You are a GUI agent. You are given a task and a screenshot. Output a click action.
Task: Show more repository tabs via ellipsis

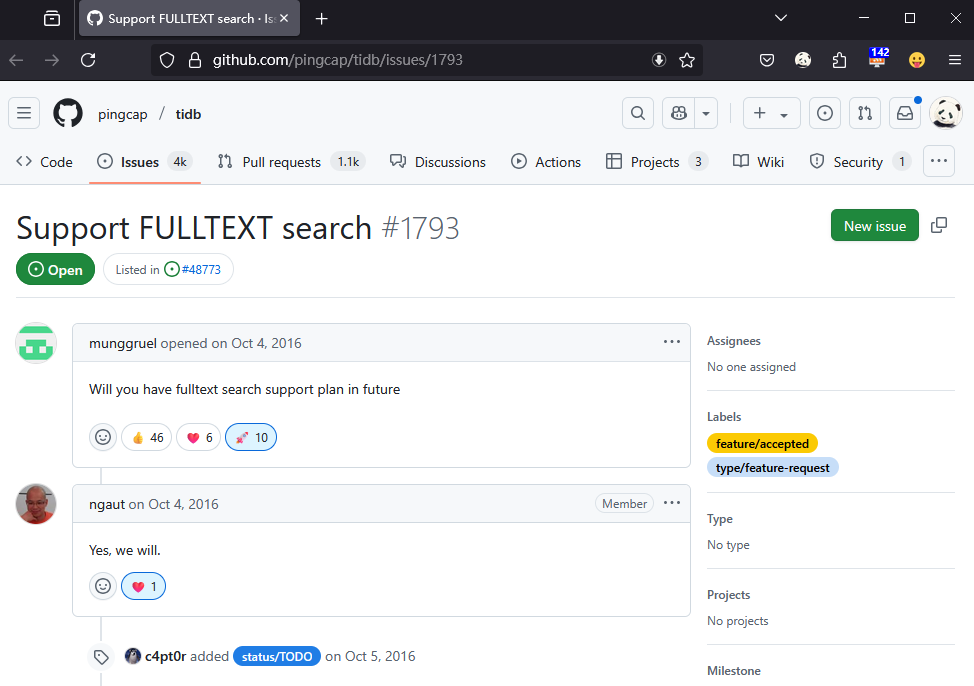[939, 162]
